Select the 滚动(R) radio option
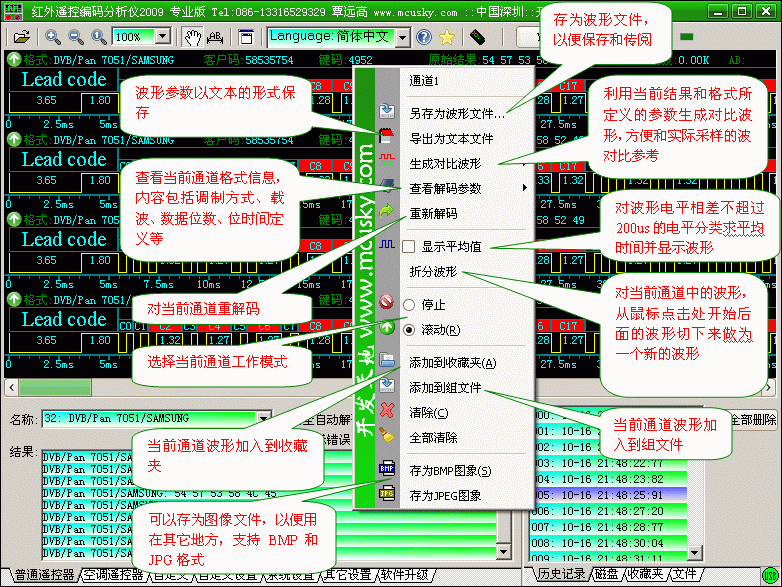 pos(409,329)
